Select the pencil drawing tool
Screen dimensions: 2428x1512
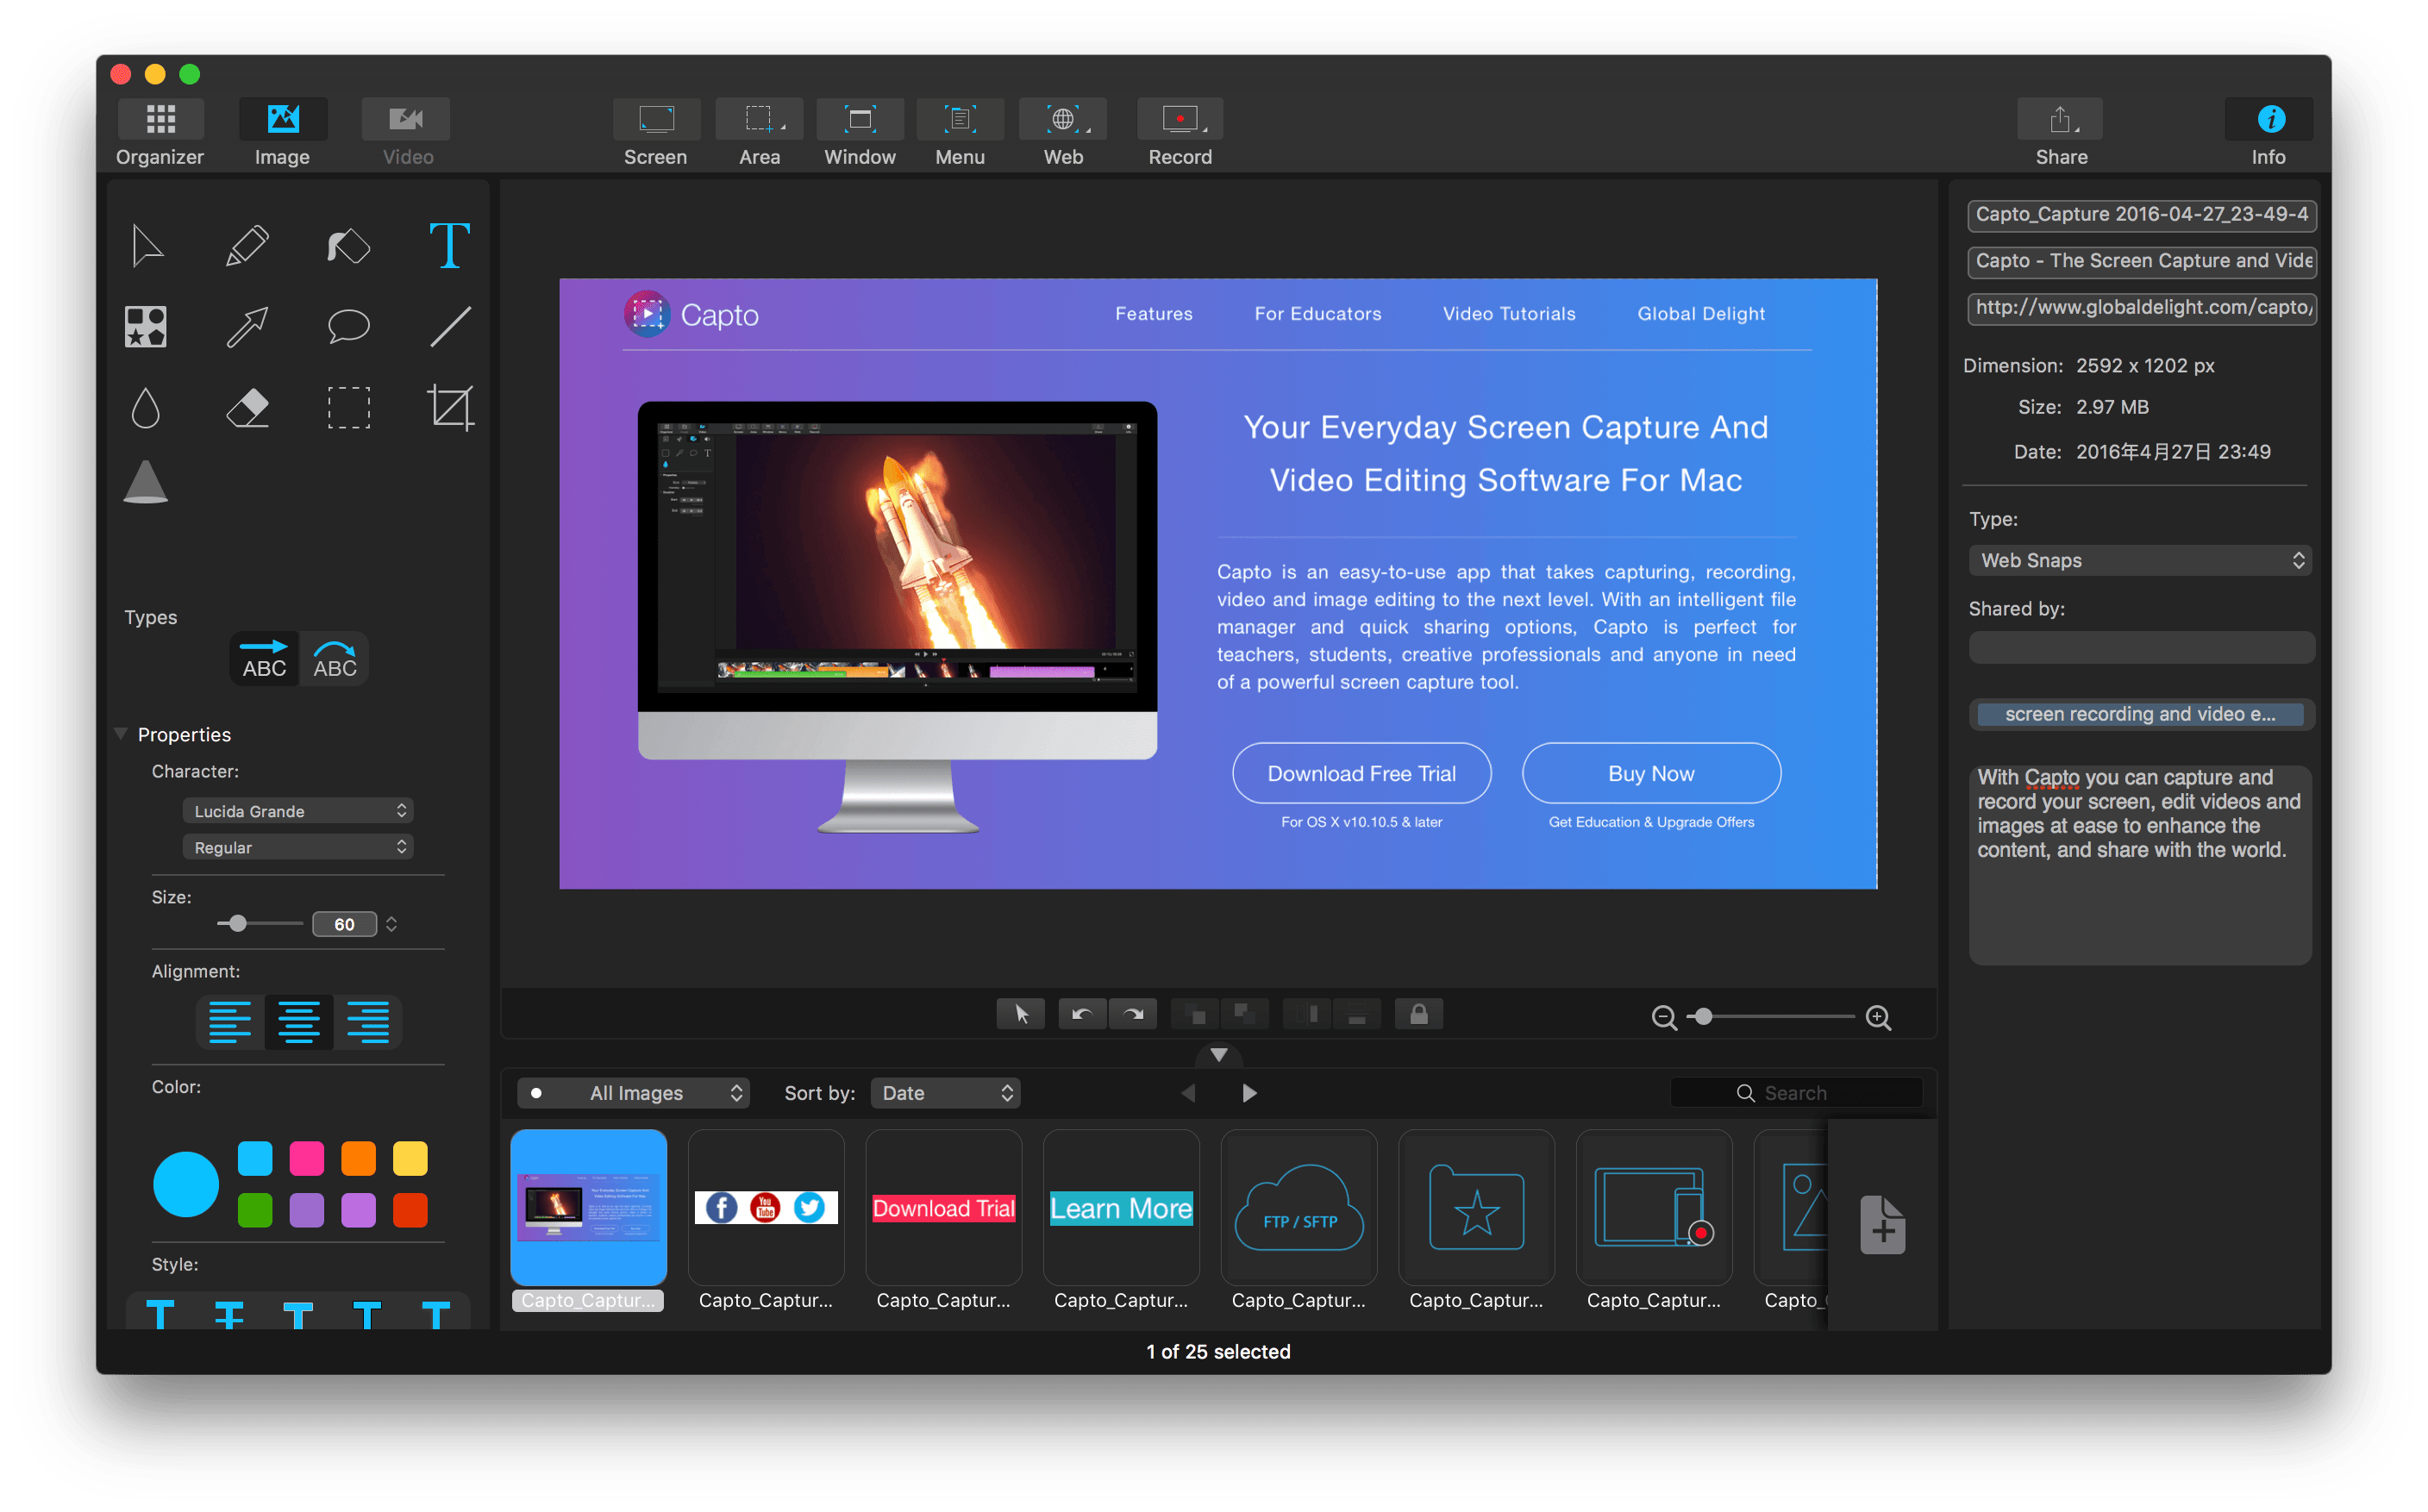247,246
